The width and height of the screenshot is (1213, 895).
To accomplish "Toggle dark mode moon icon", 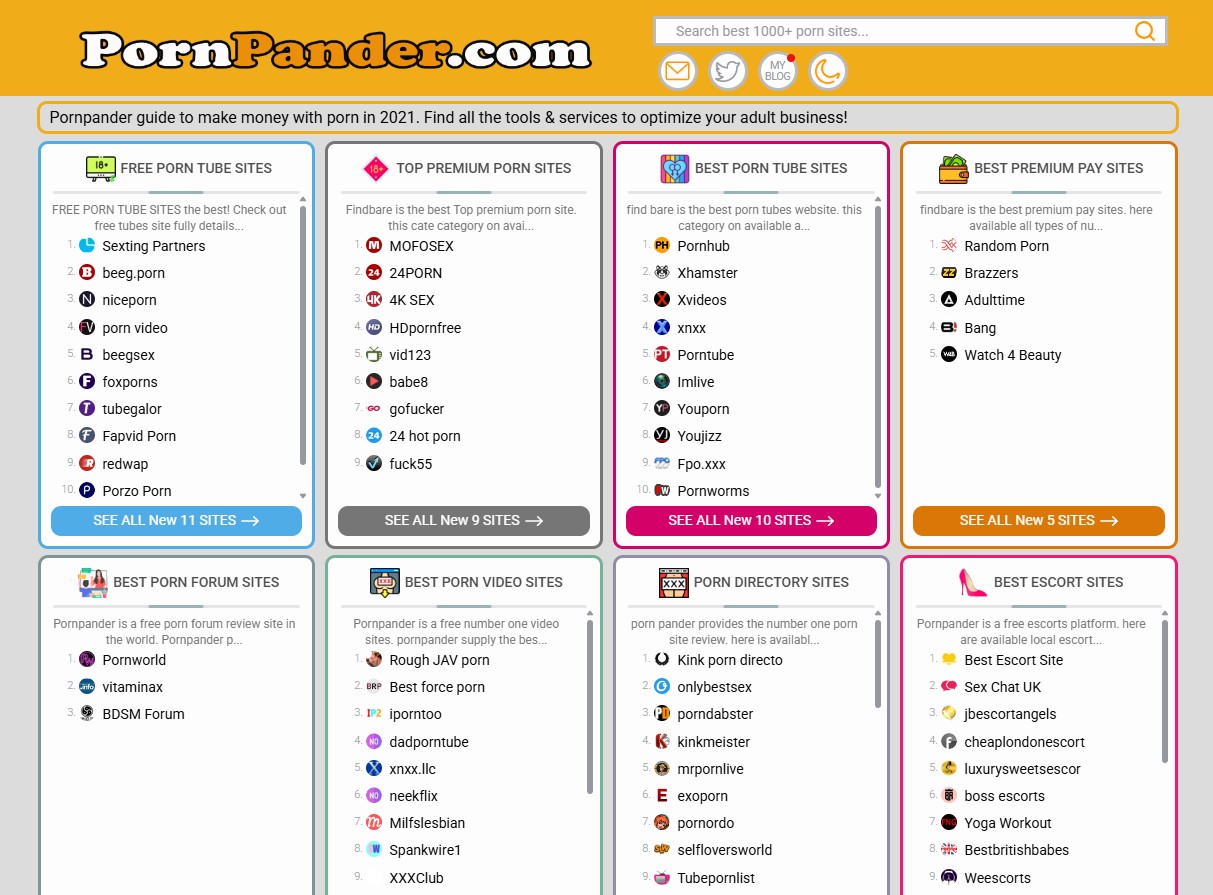I will 827,71.
